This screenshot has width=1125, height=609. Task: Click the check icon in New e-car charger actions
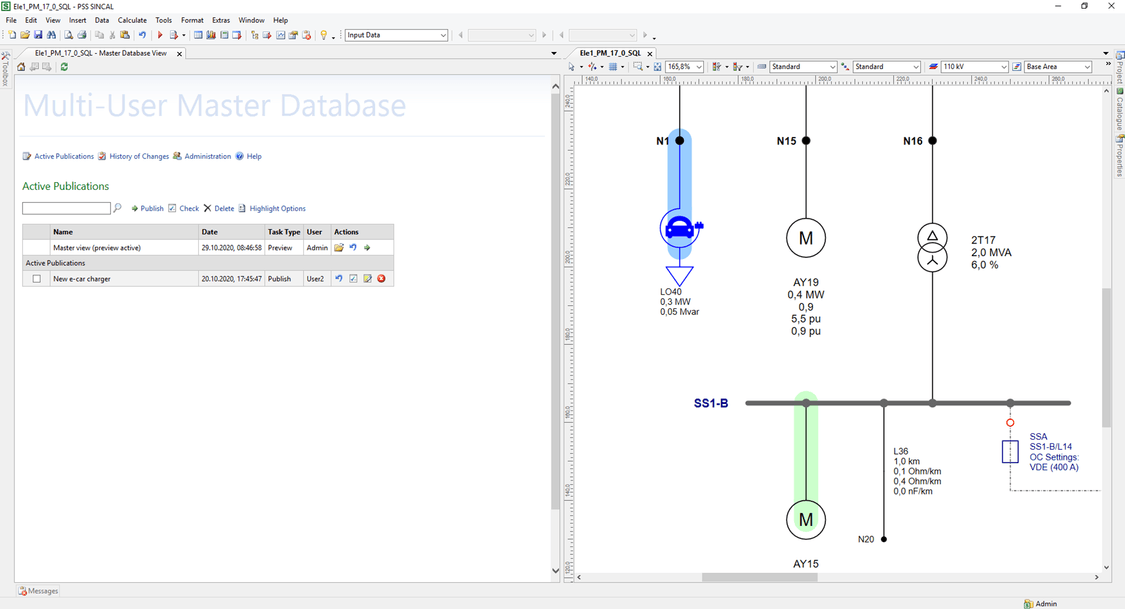(x=353, y=279)
